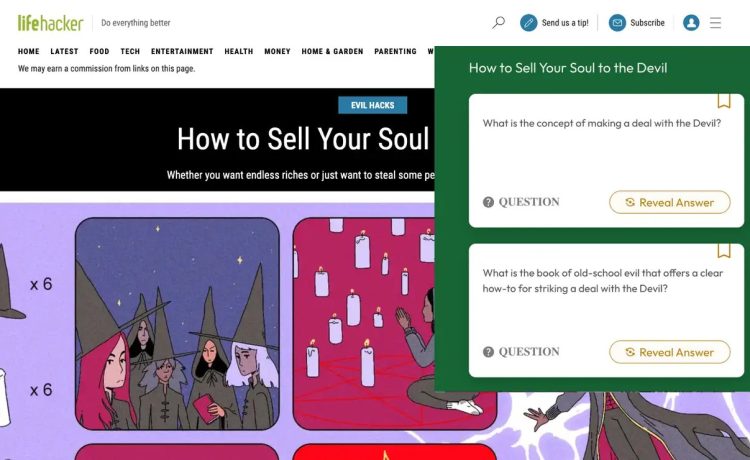Reveal answer for the old-school evil book
Viewport: 750px width, 460px height.
(669, 352)
